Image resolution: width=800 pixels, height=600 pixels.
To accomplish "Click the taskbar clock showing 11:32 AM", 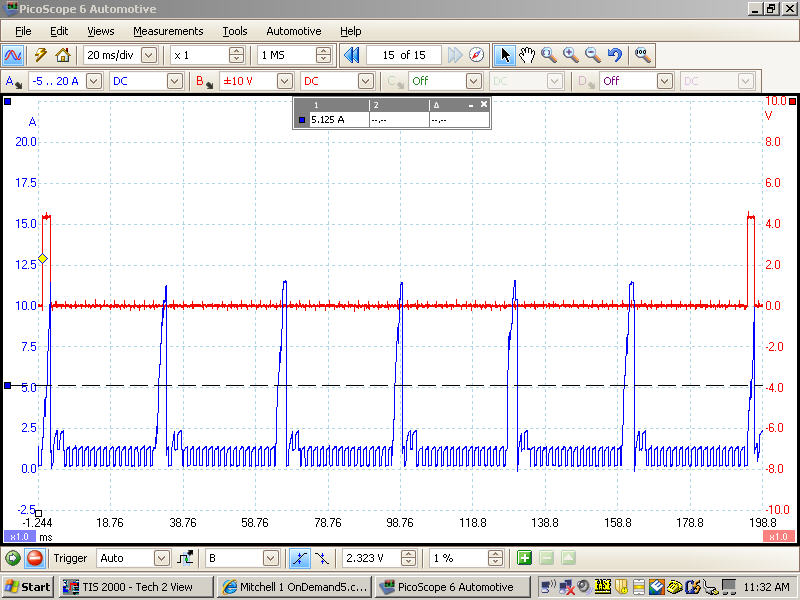I will point(766,587).
